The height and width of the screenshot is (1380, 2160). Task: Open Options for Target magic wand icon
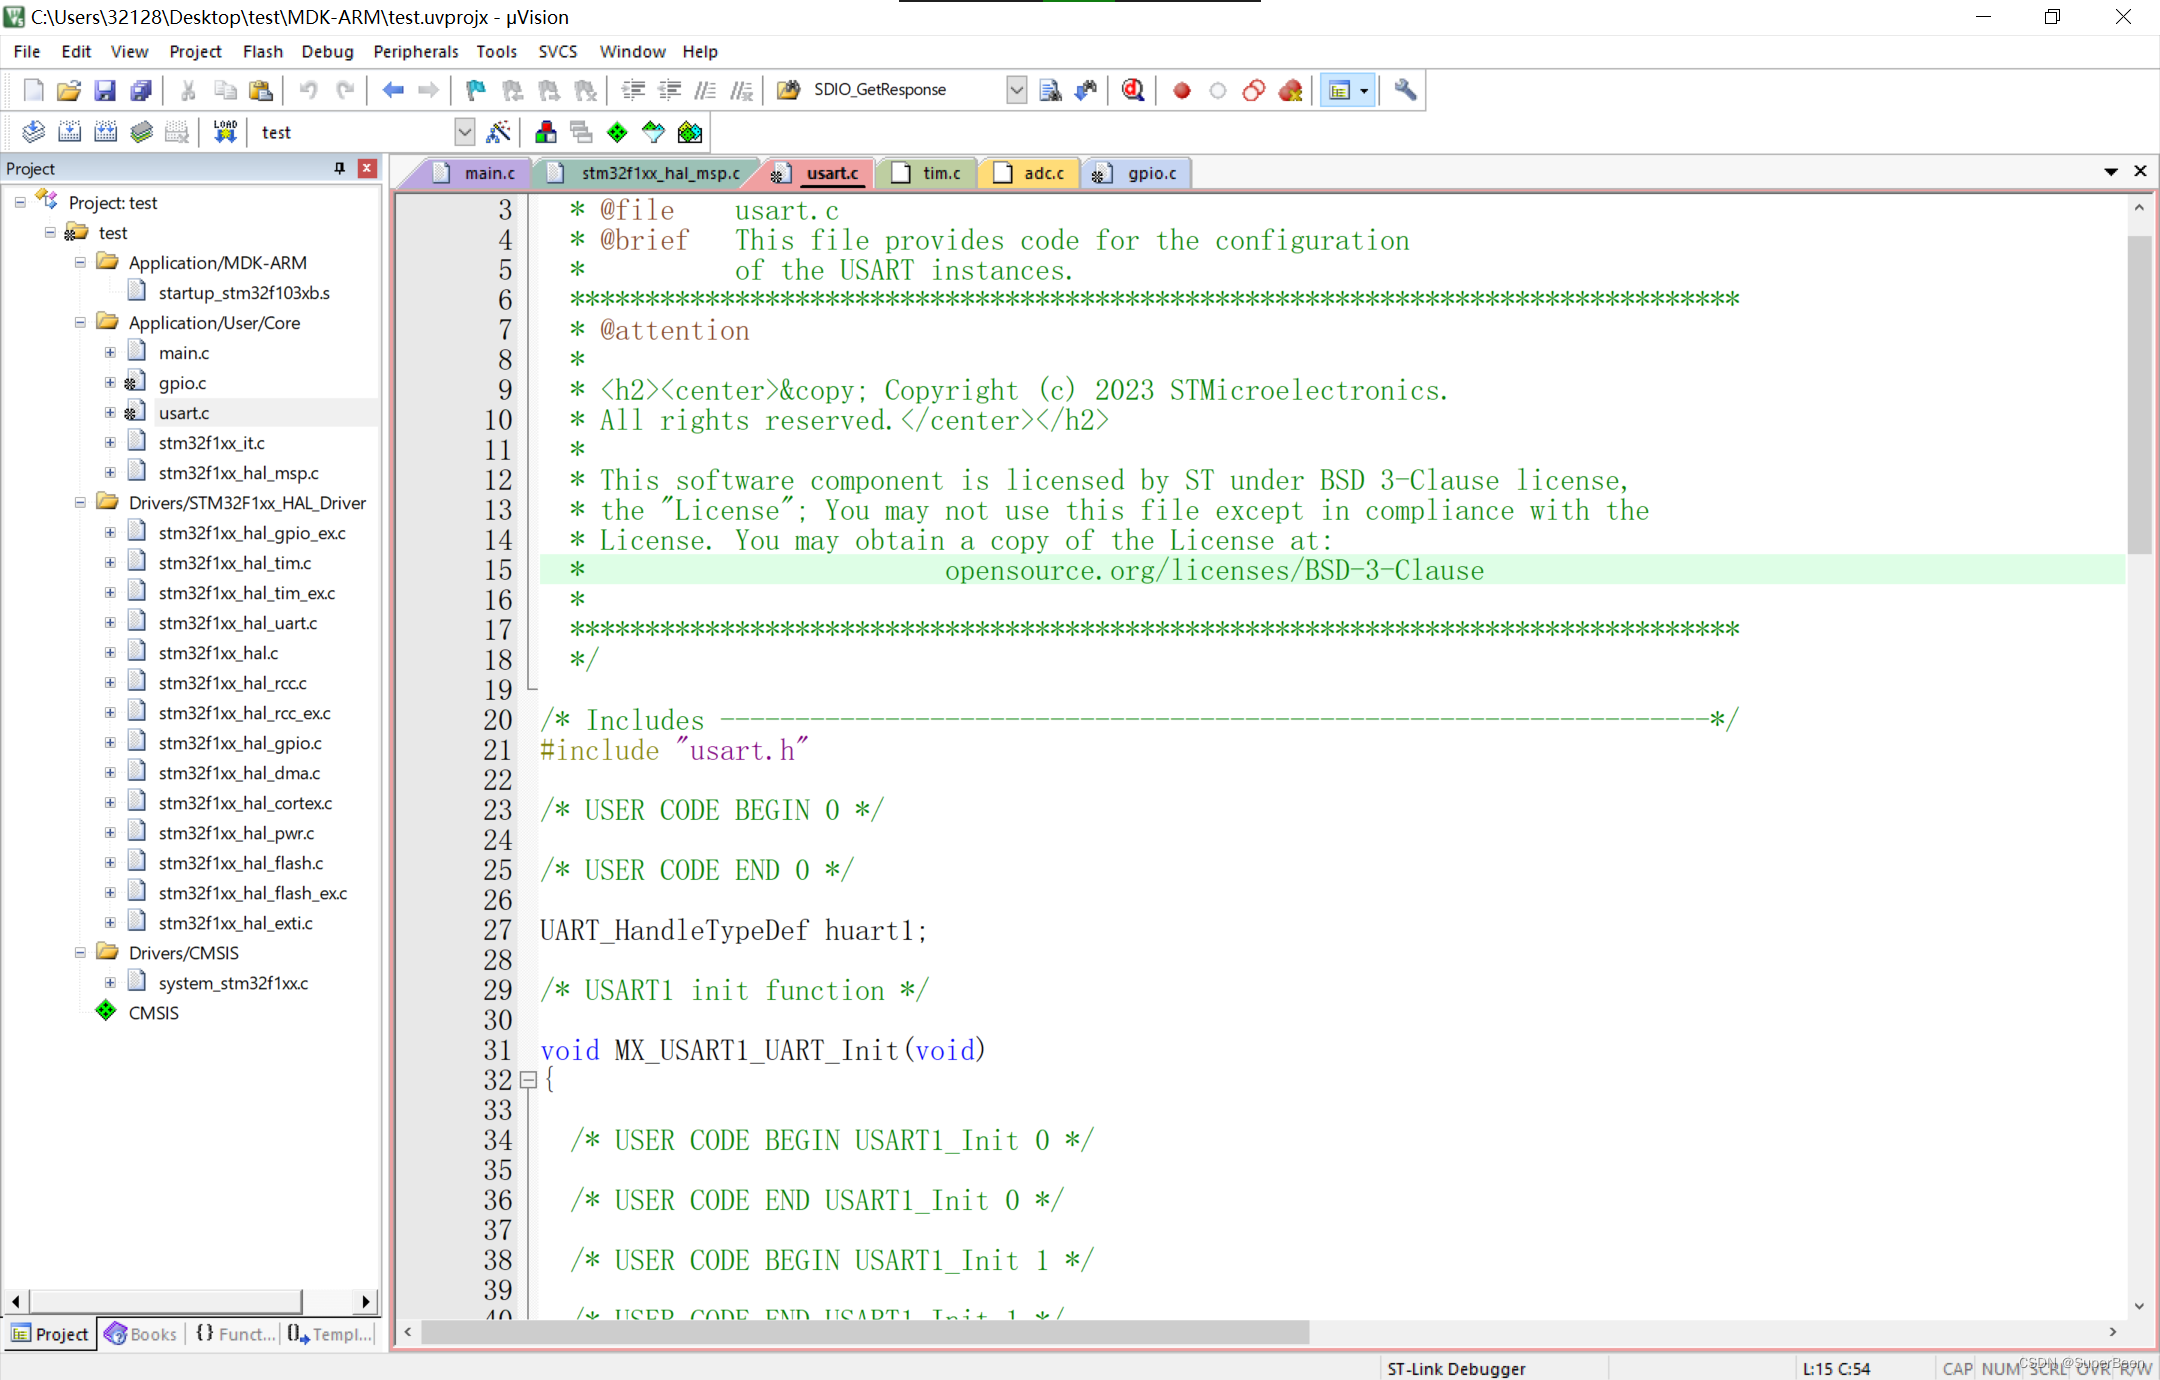(498, 132)
